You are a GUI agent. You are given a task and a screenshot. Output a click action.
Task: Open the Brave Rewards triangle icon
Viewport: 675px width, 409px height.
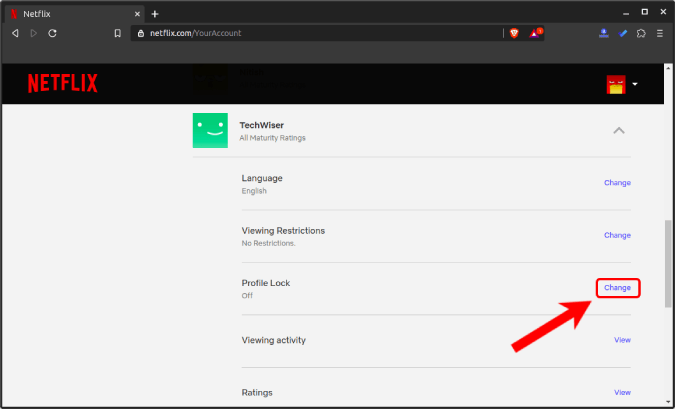(535, 33)
